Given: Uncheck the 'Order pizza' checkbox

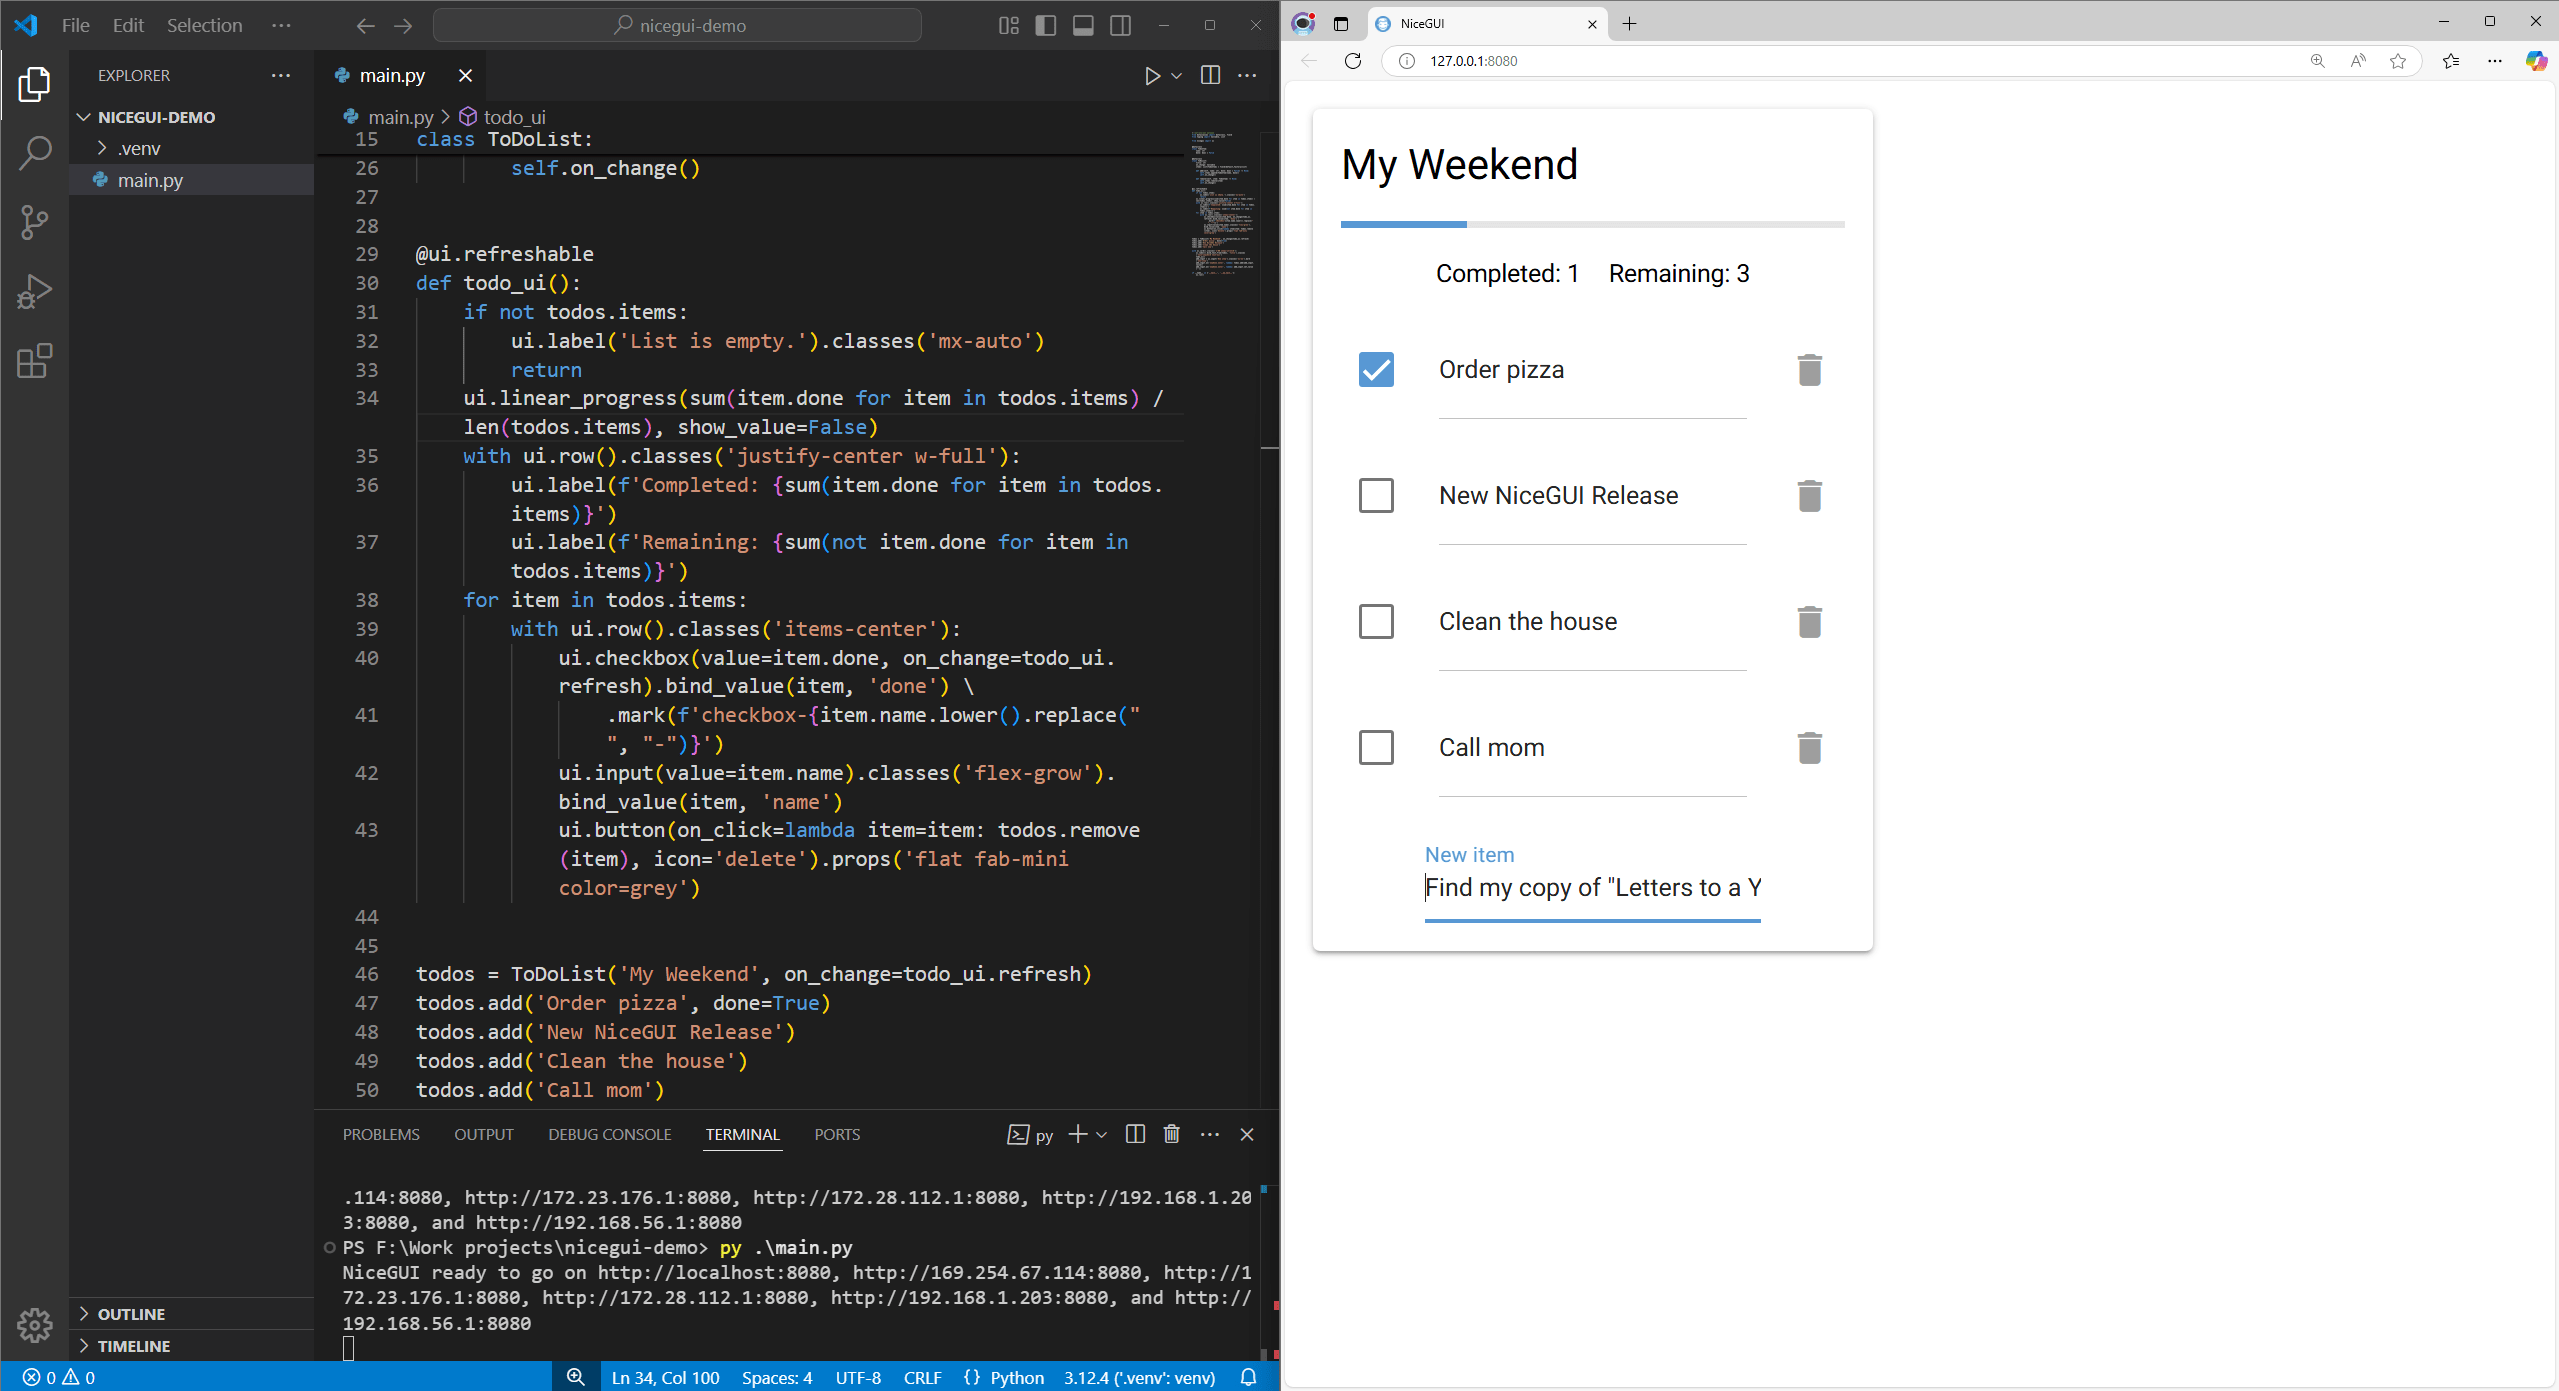Looking at the screenshot, I should click(1375, 369).
